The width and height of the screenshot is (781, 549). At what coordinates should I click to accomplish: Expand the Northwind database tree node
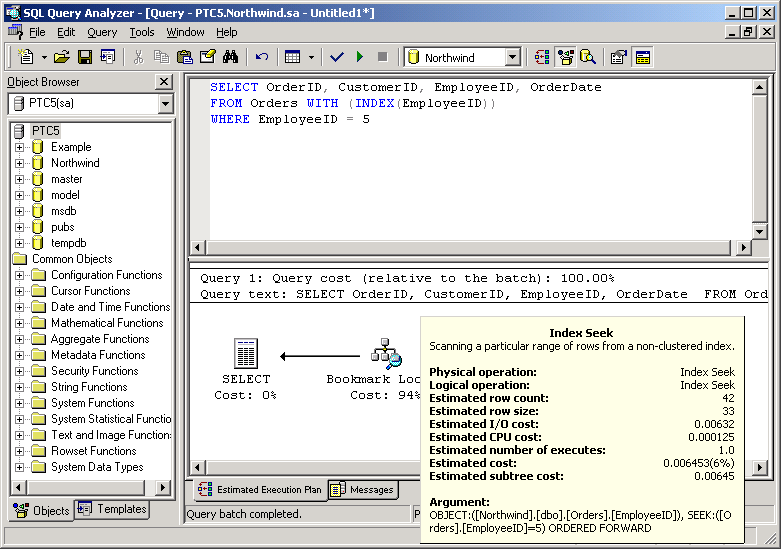pos(19,163)
